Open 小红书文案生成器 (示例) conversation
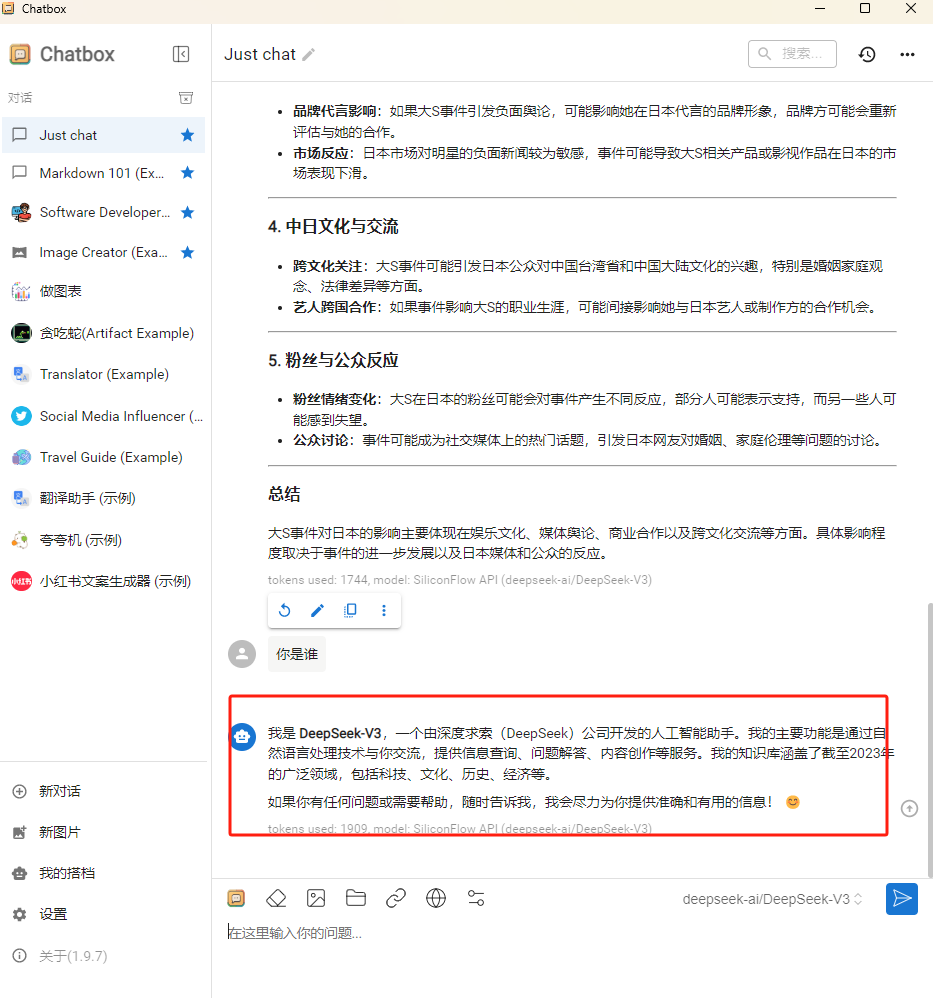This screenshot has width=933, height=998. tap(103, 581)
